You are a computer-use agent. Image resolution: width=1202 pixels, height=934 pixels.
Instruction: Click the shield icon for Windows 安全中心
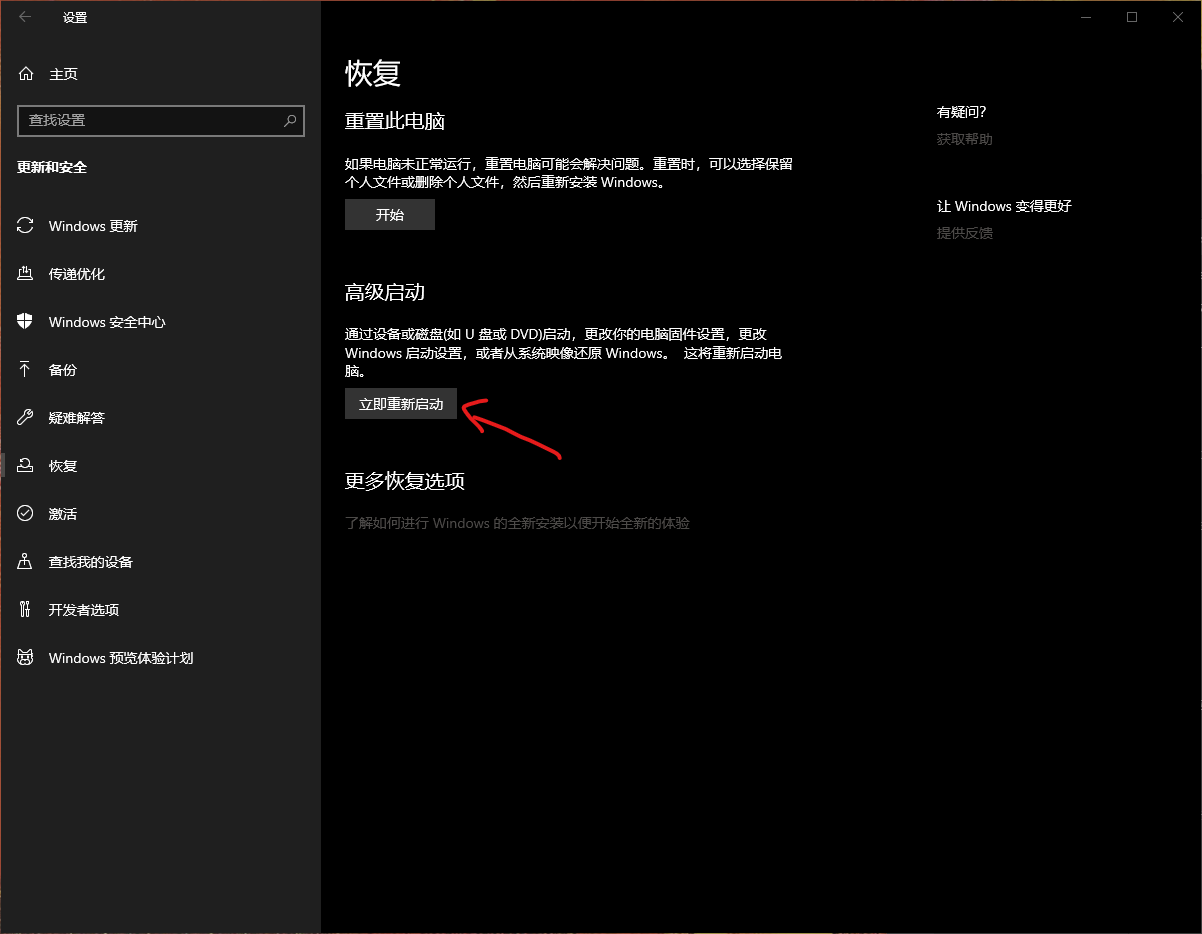26,322
